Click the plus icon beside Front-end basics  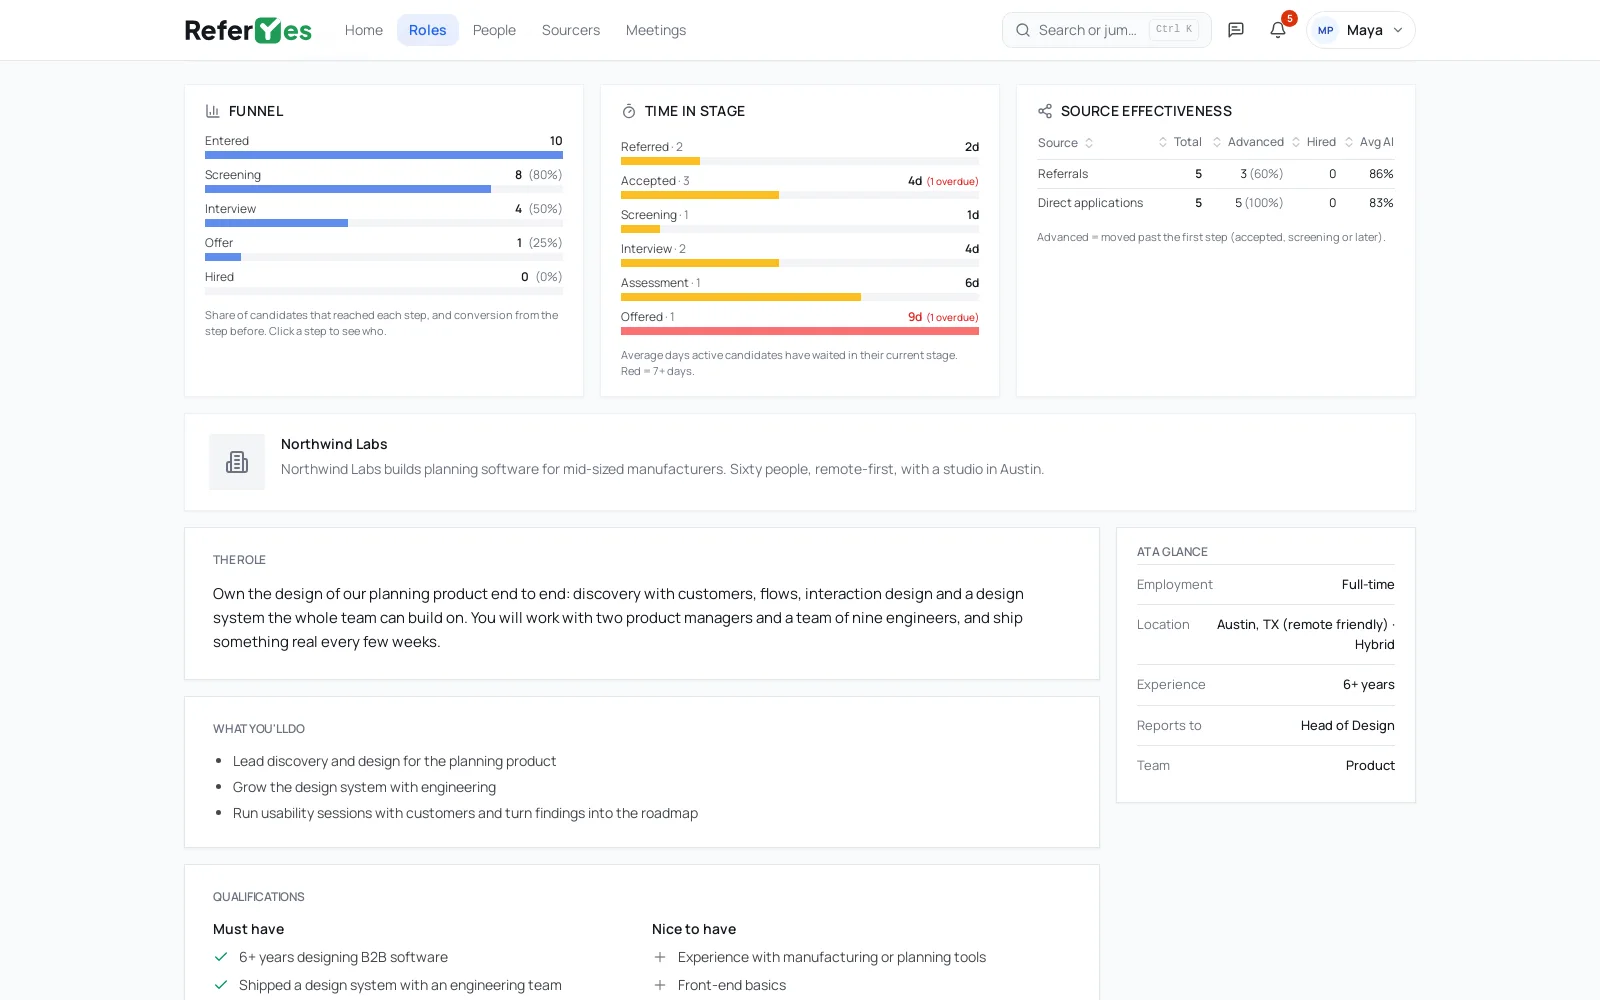660,985
